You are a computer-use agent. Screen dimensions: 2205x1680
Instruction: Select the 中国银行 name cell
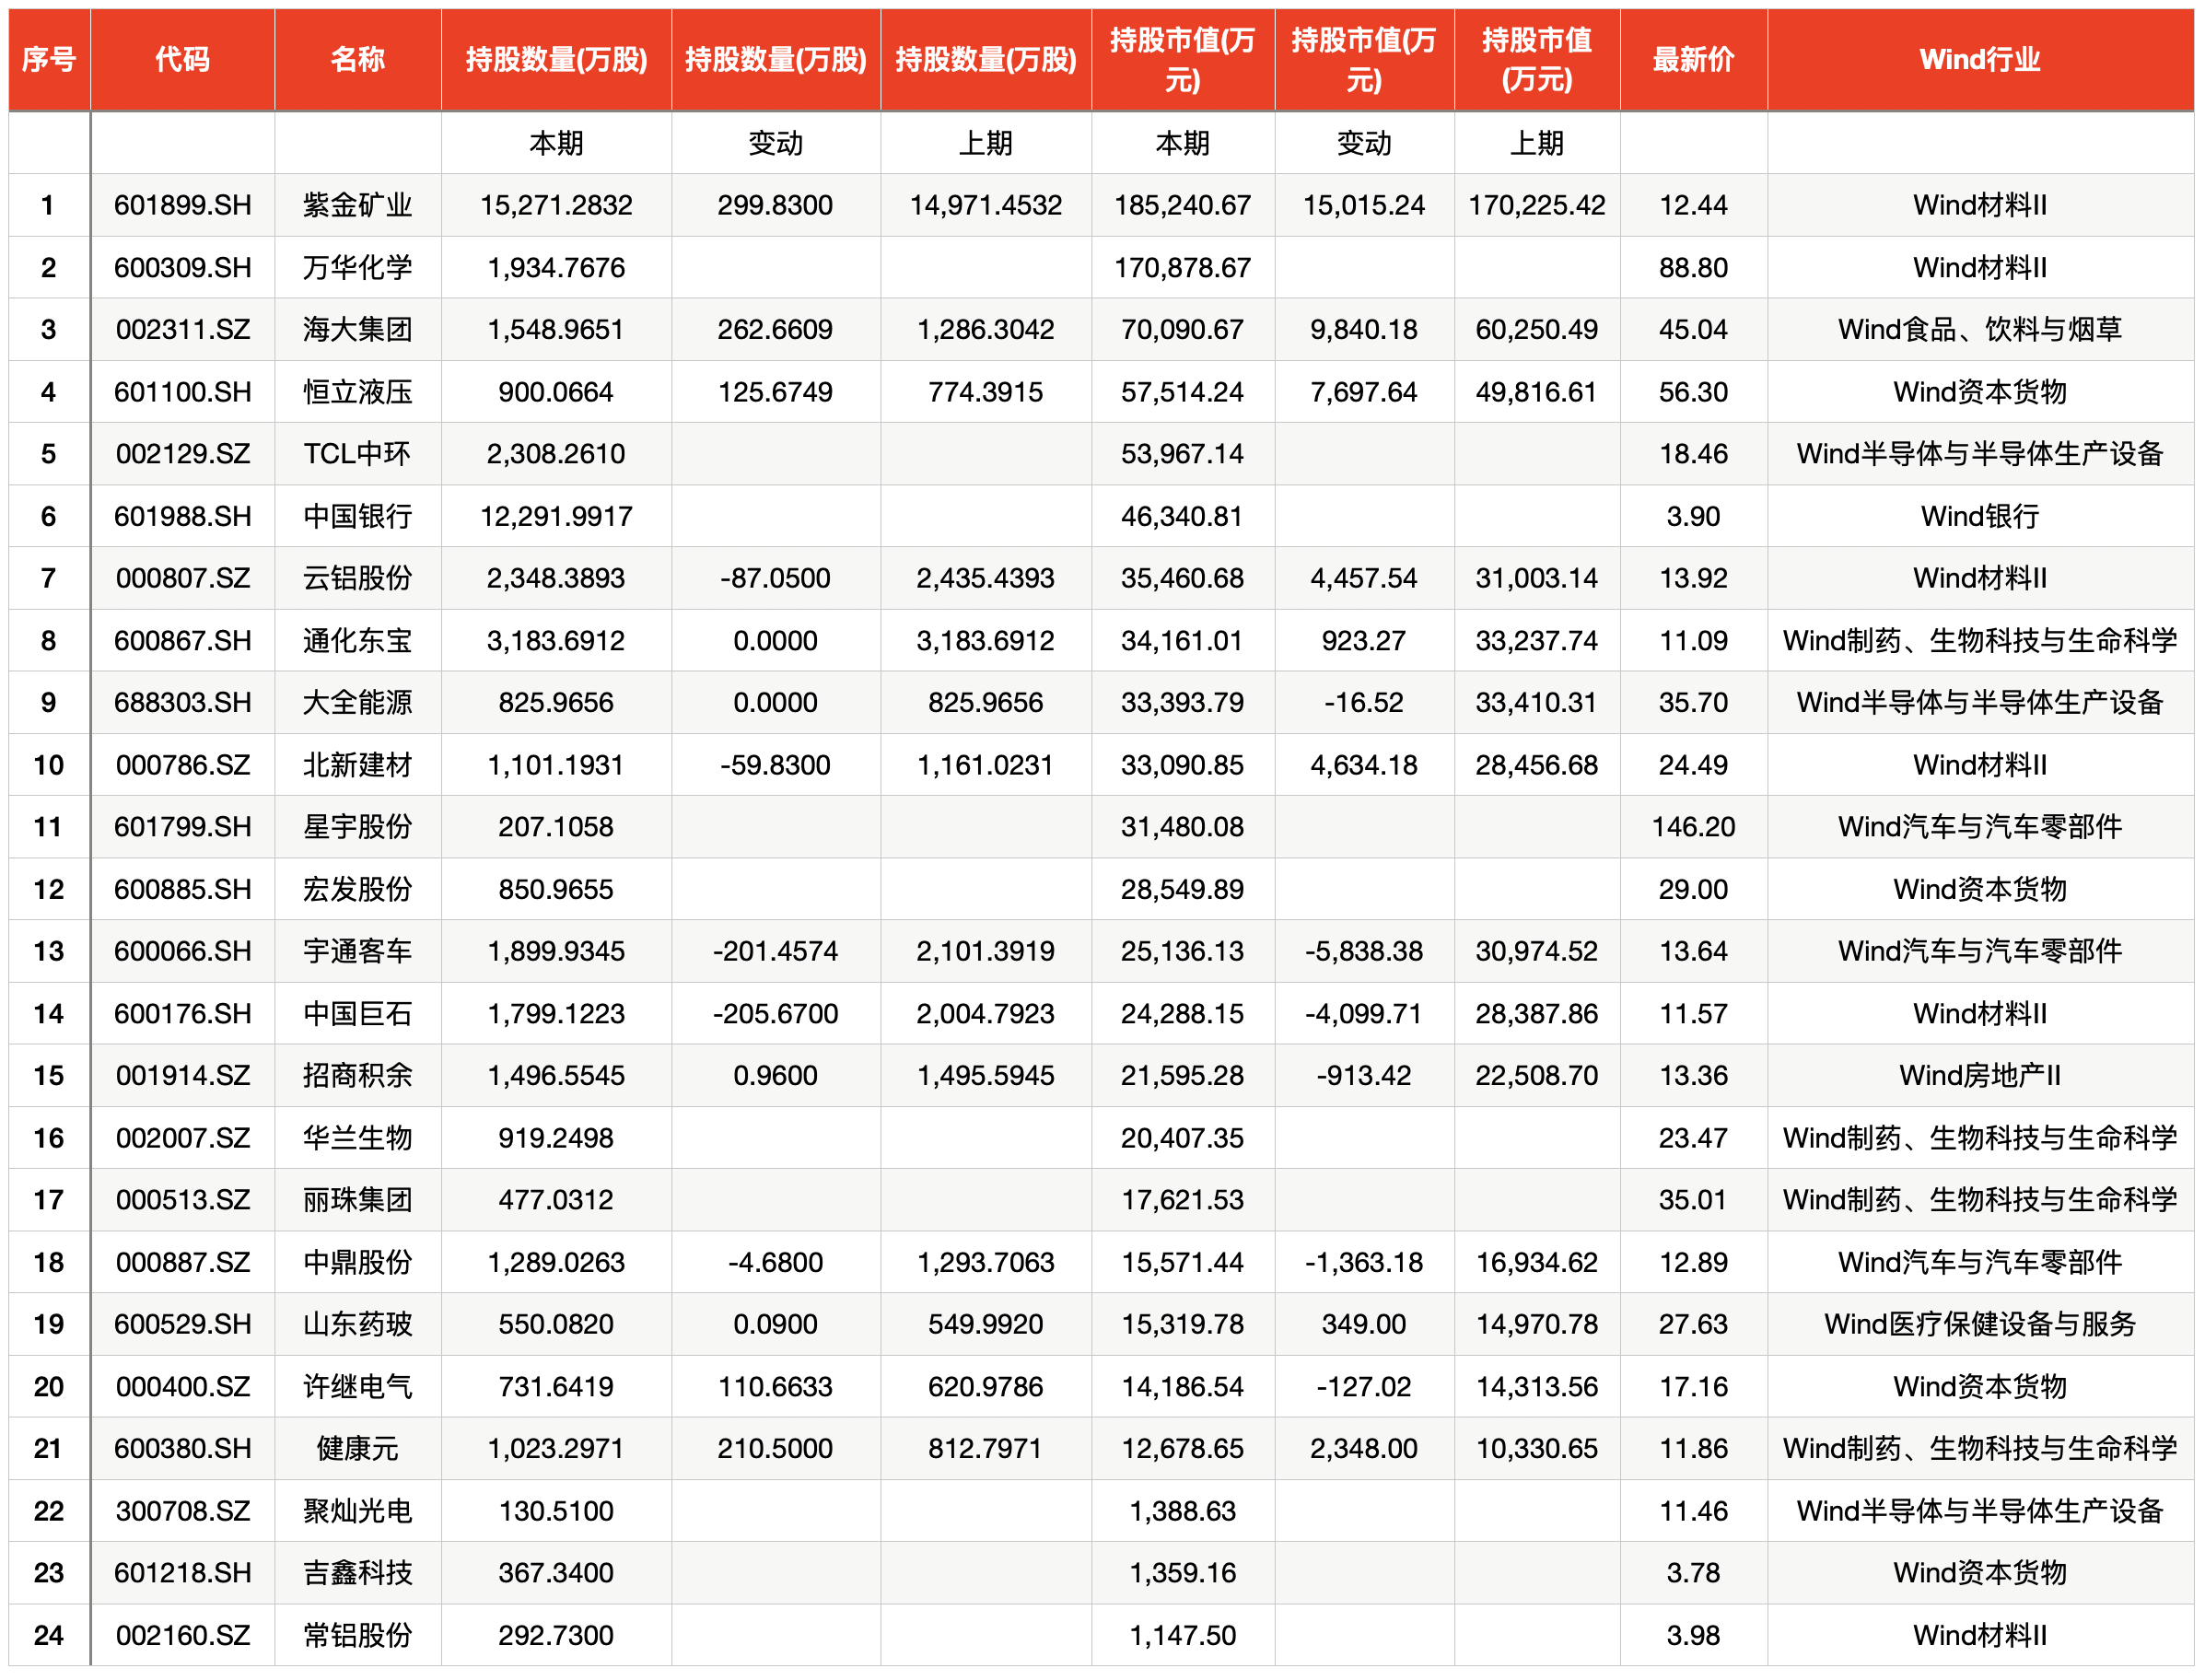click(x=358, y=517)
